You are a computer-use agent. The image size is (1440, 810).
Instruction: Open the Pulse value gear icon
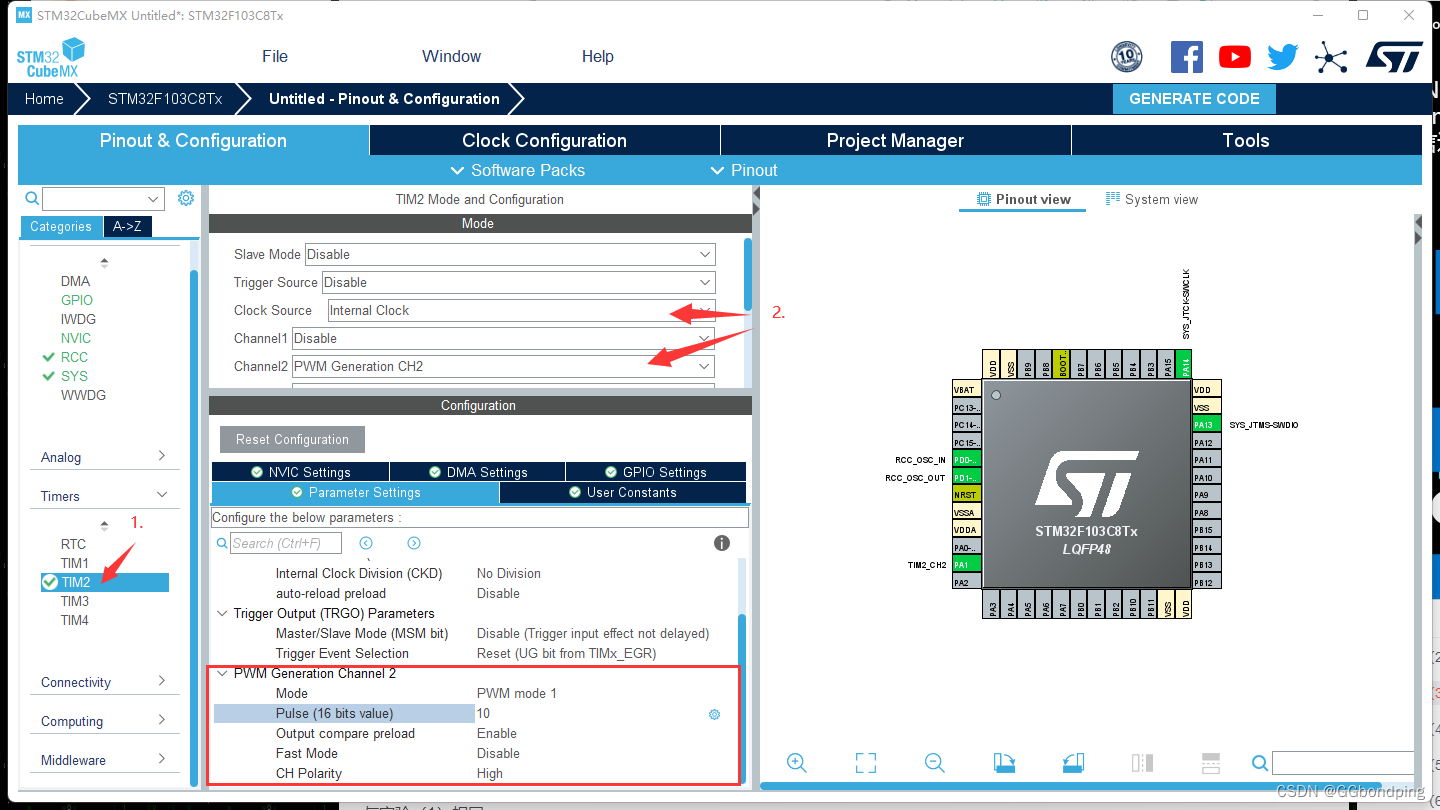(x=714, y=714)
